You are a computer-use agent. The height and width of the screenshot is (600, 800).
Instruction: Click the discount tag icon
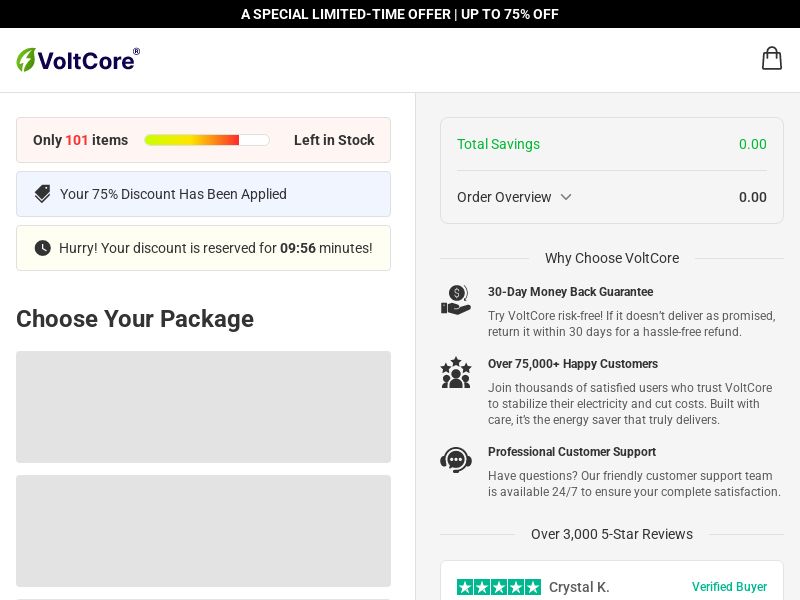42,194
